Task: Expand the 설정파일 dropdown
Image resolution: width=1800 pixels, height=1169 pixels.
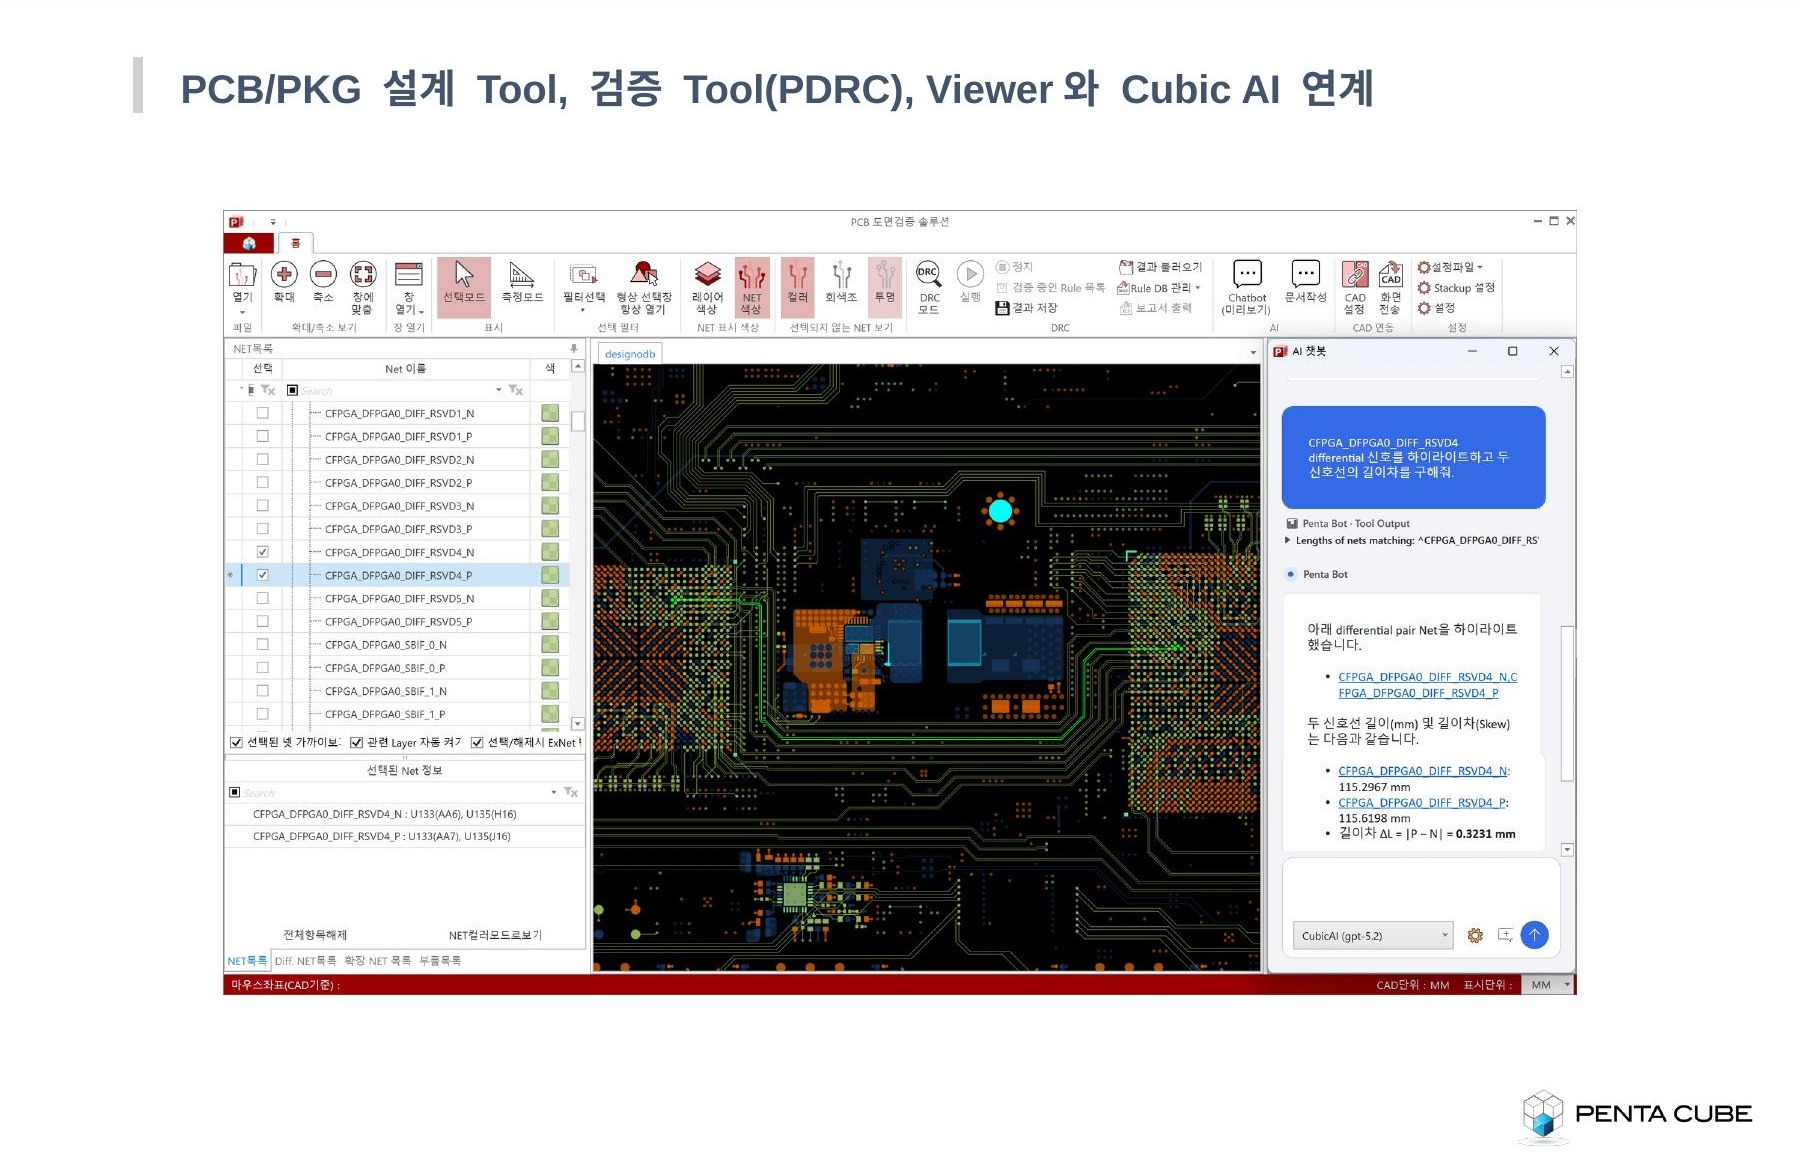Action: coord(1451,267)
